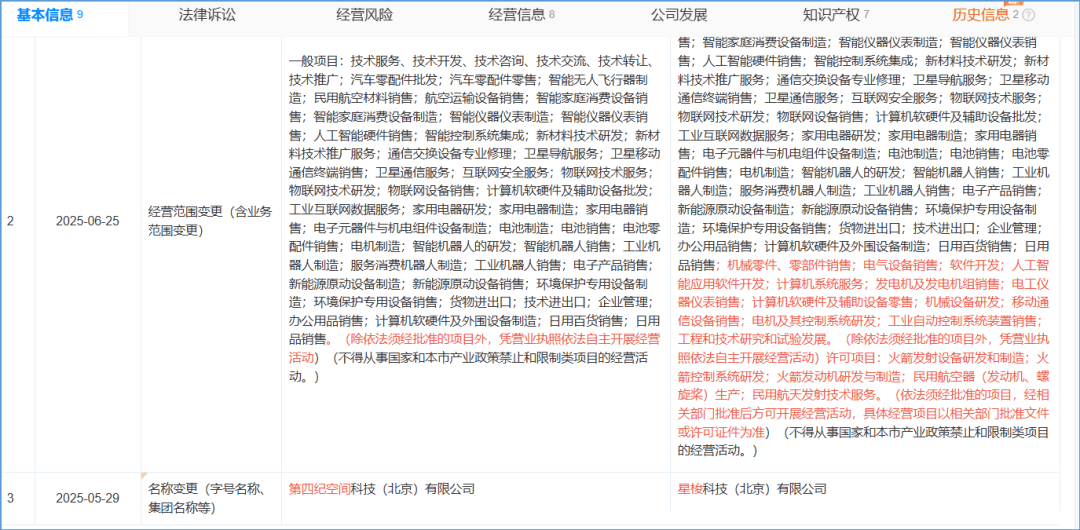Select the 经营范围变更 change item cell
The image size is (1080, 530).
click(x=209, y=220)
